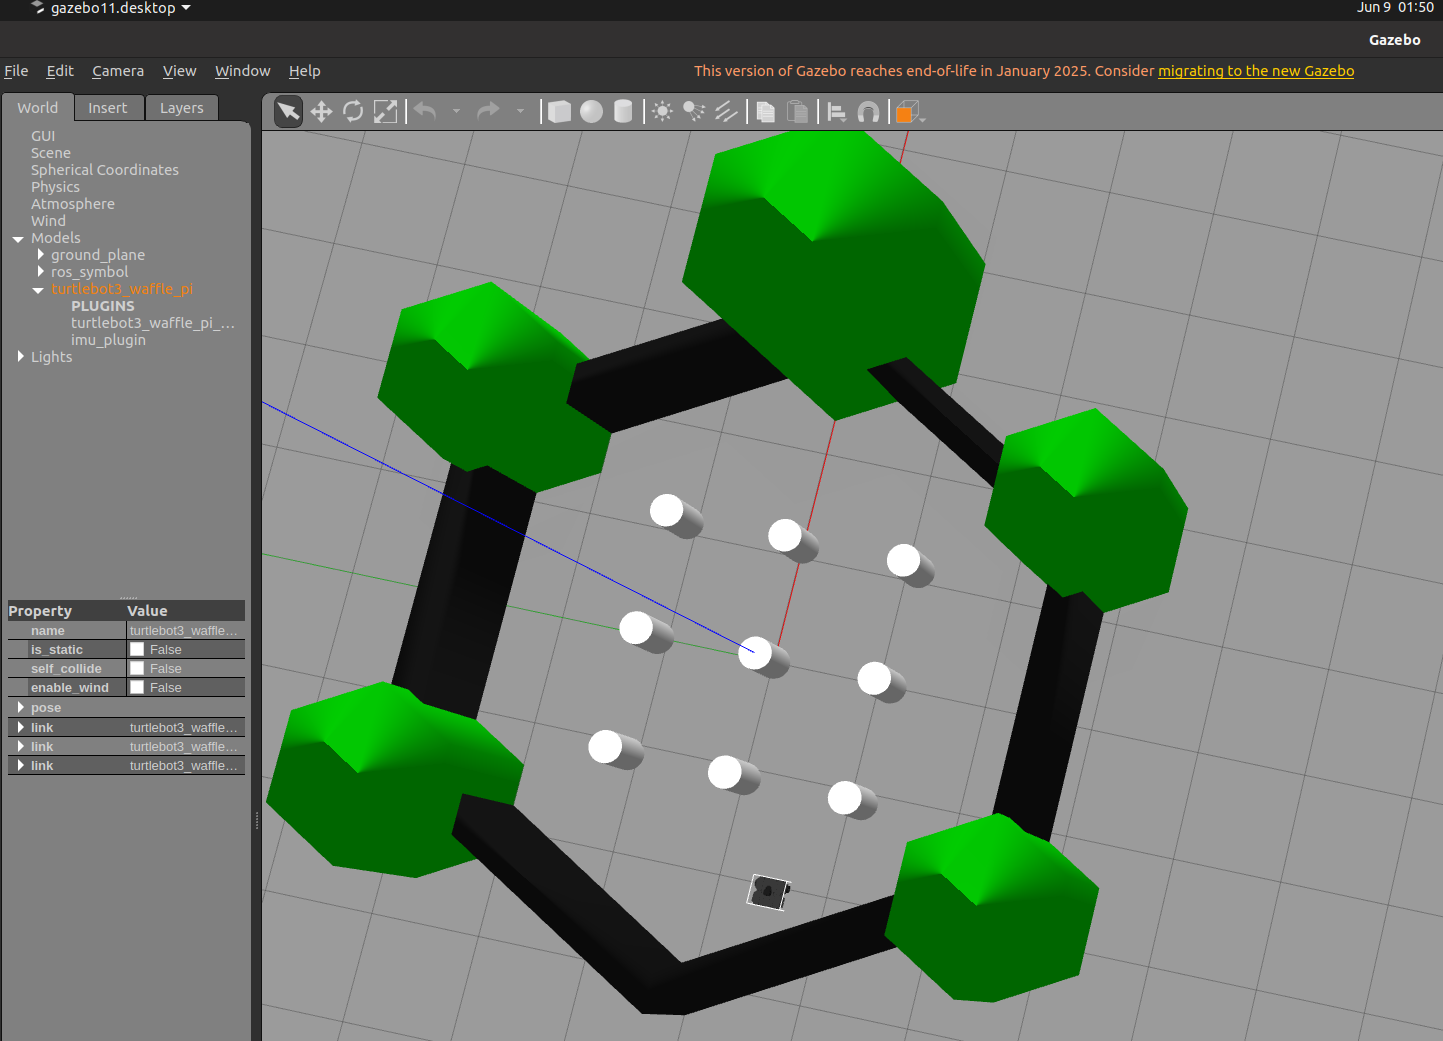1443x1041 pixels.
Task: Insert a box shape
Action: click(x=559, y=111)
